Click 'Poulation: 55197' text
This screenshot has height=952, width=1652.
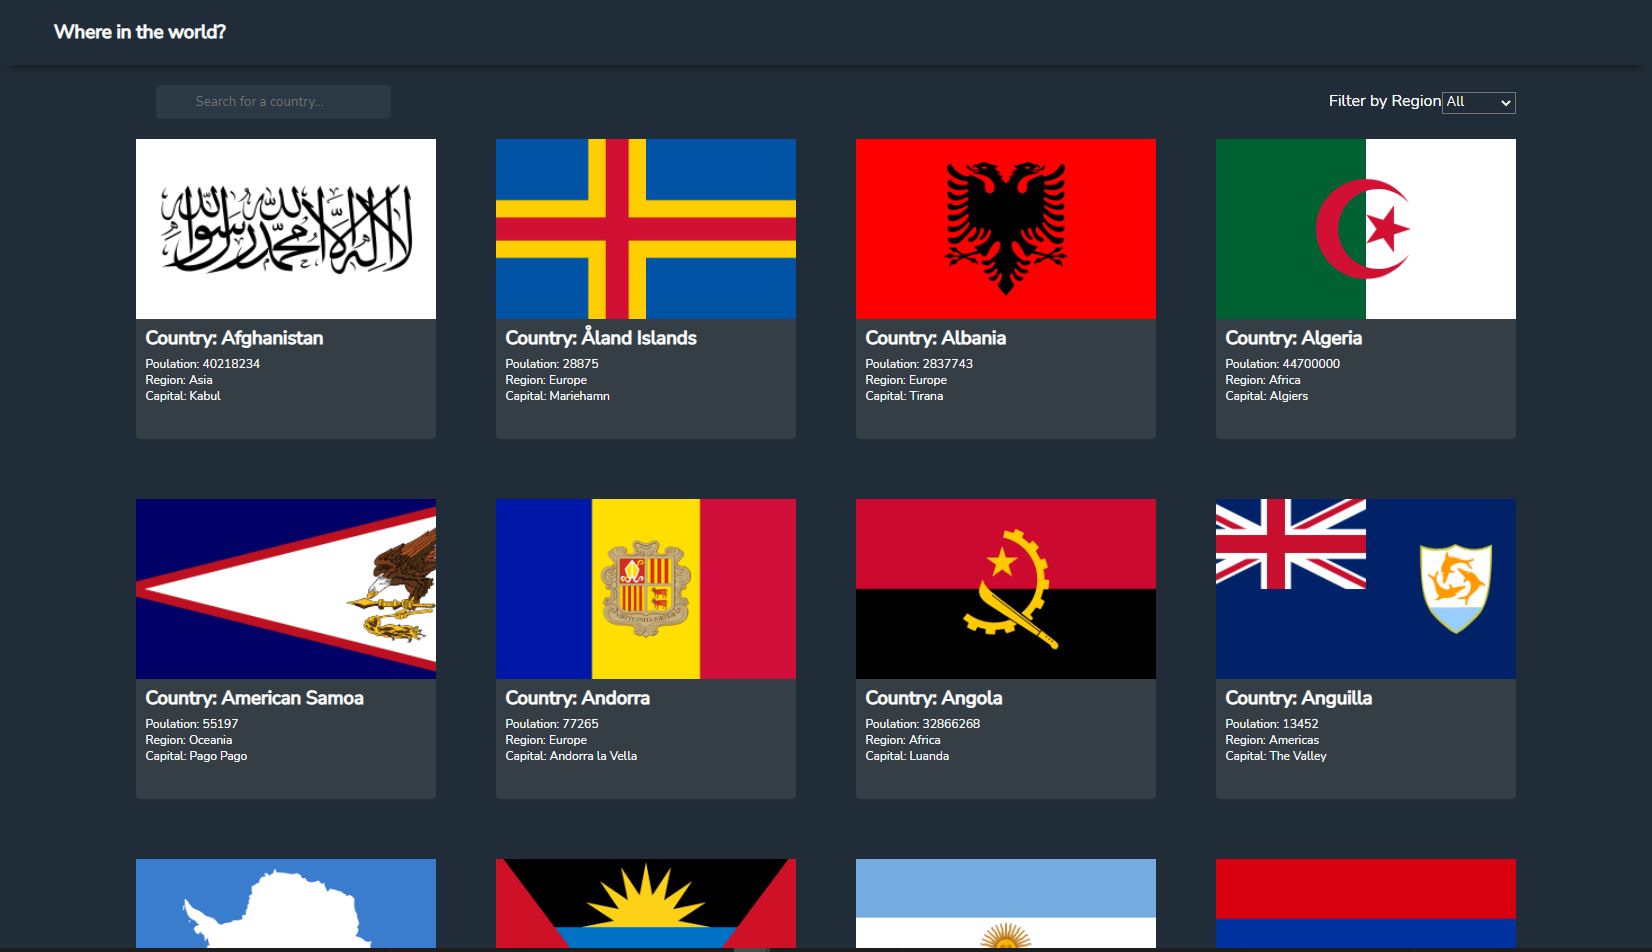[x=192, y=724]
